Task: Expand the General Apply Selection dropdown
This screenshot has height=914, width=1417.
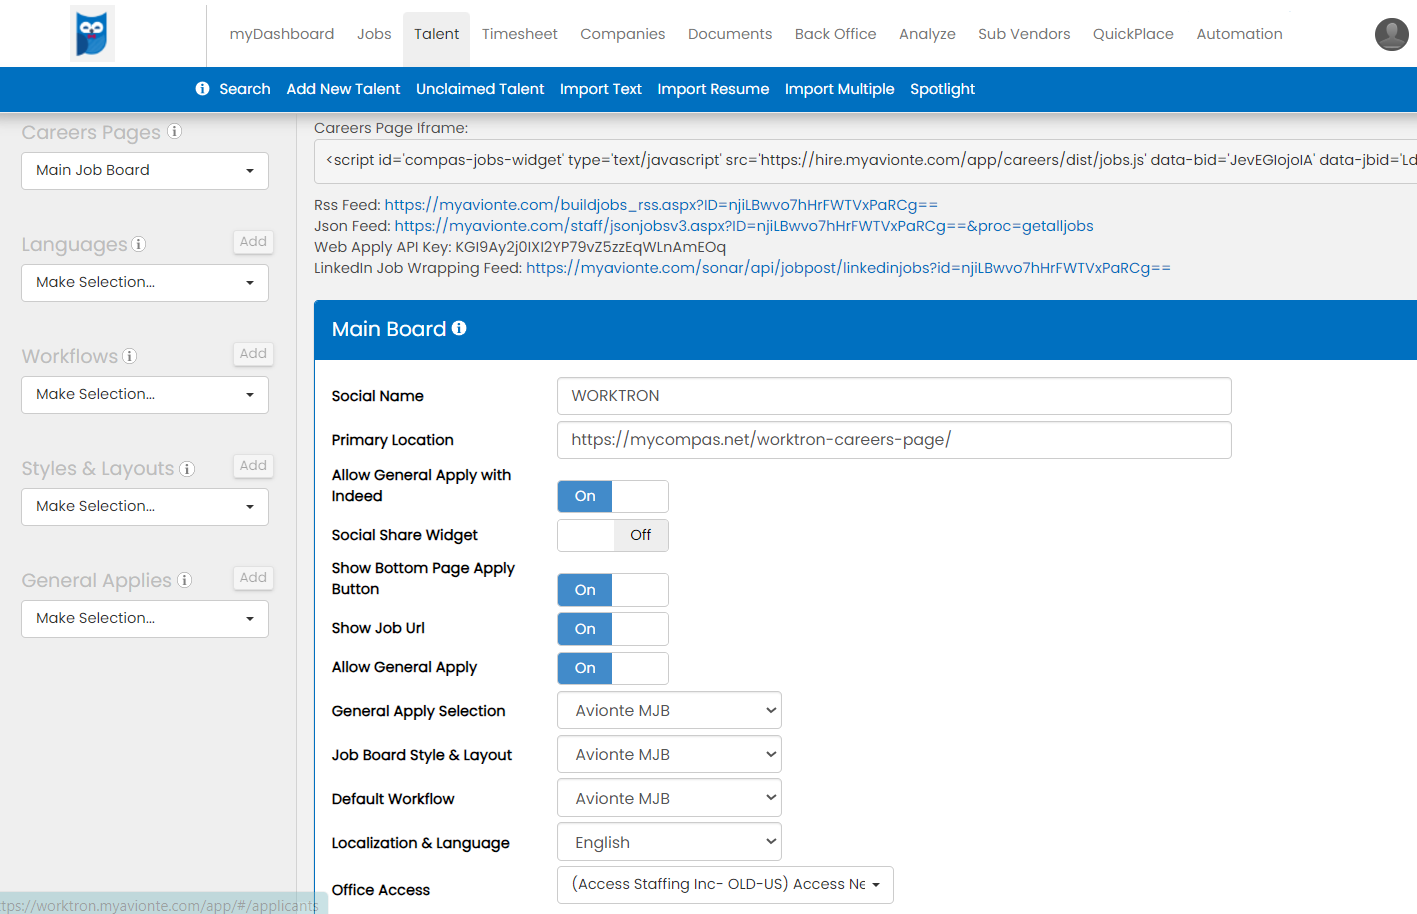Action: click(x=669, y=711)
